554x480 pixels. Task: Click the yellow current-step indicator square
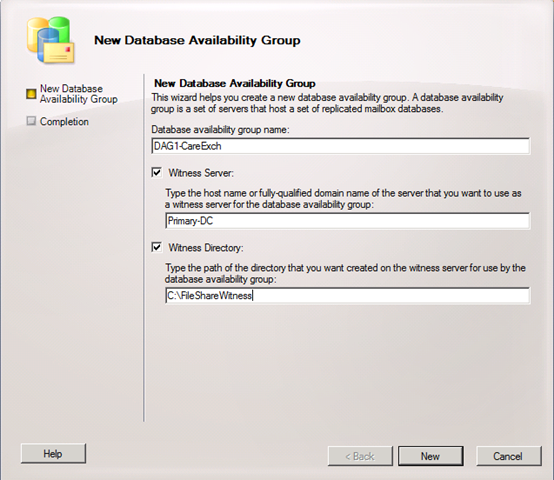(x=31, y=94)
